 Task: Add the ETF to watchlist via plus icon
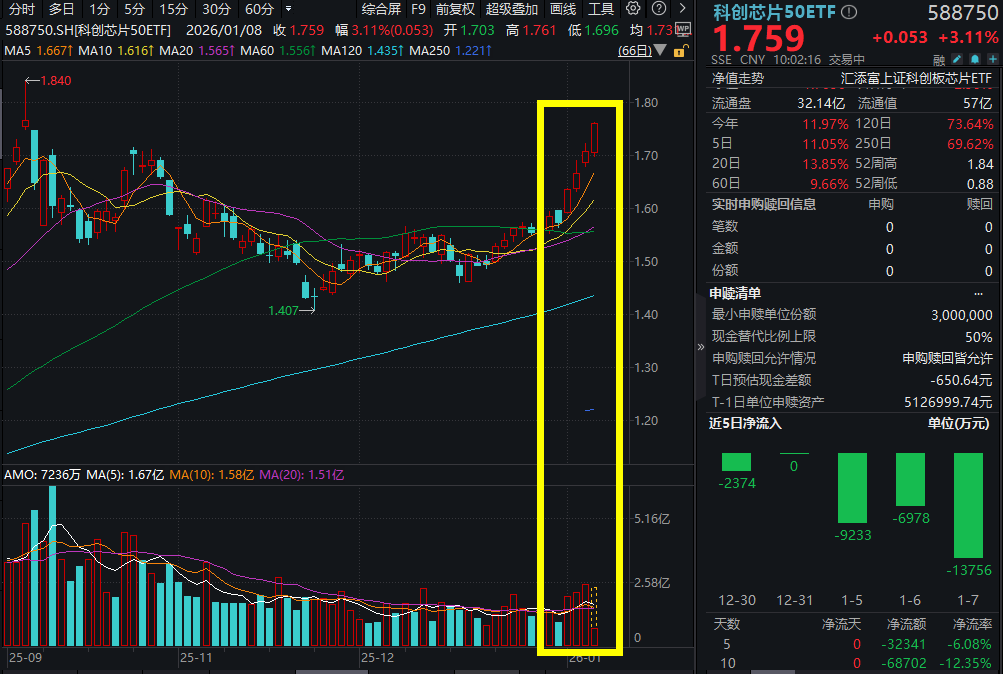click(993, 59)
